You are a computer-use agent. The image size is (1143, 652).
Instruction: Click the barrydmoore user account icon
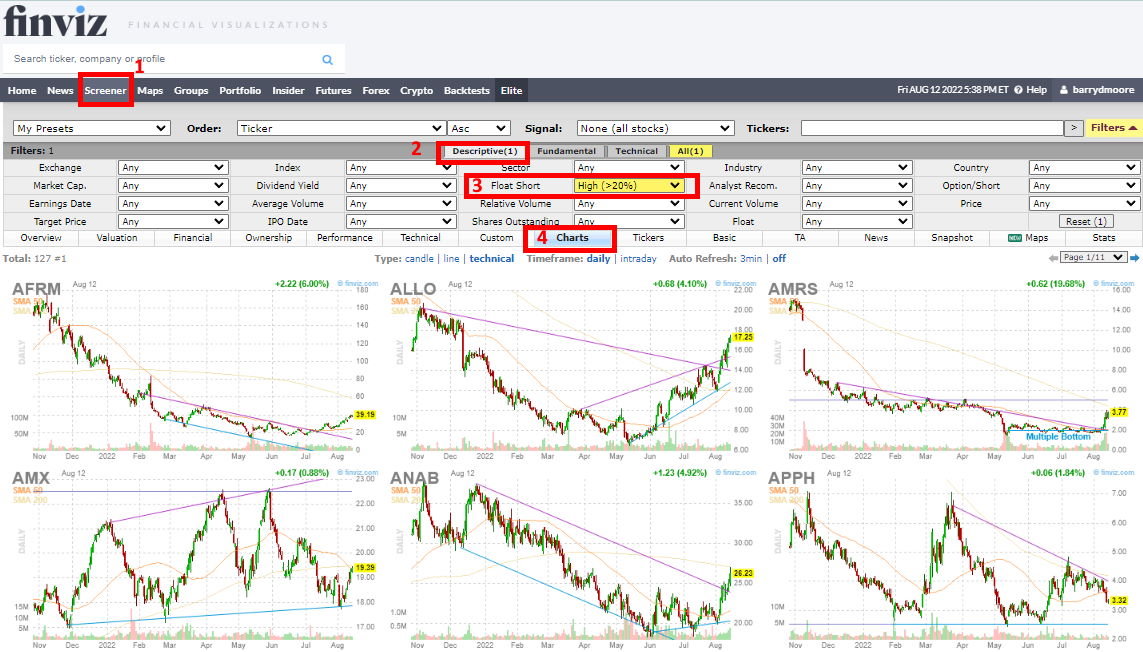pos(1063,90)
